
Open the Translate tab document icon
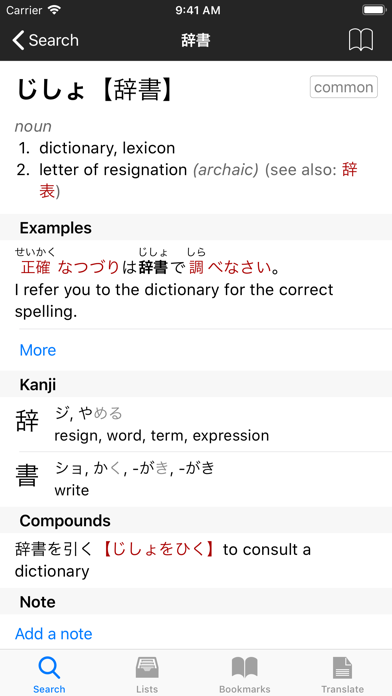click(x=342, y=668)
